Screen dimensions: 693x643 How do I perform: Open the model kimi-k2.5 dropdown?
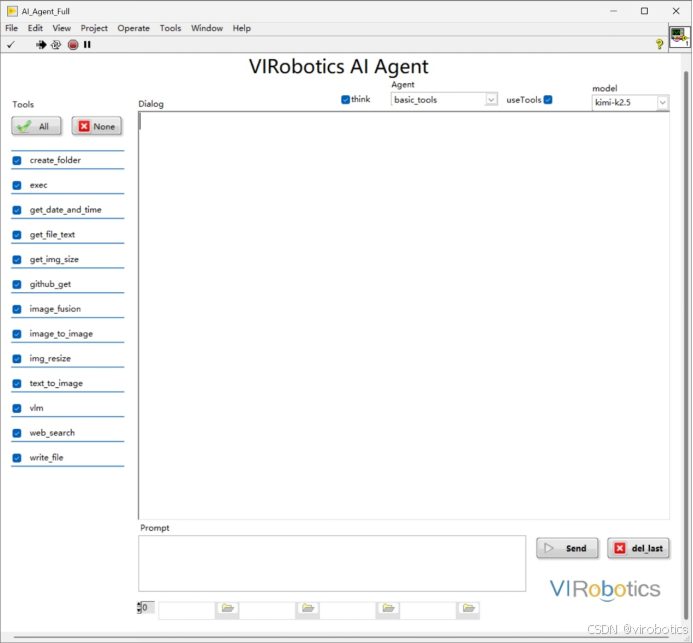[x=662, y=103]
